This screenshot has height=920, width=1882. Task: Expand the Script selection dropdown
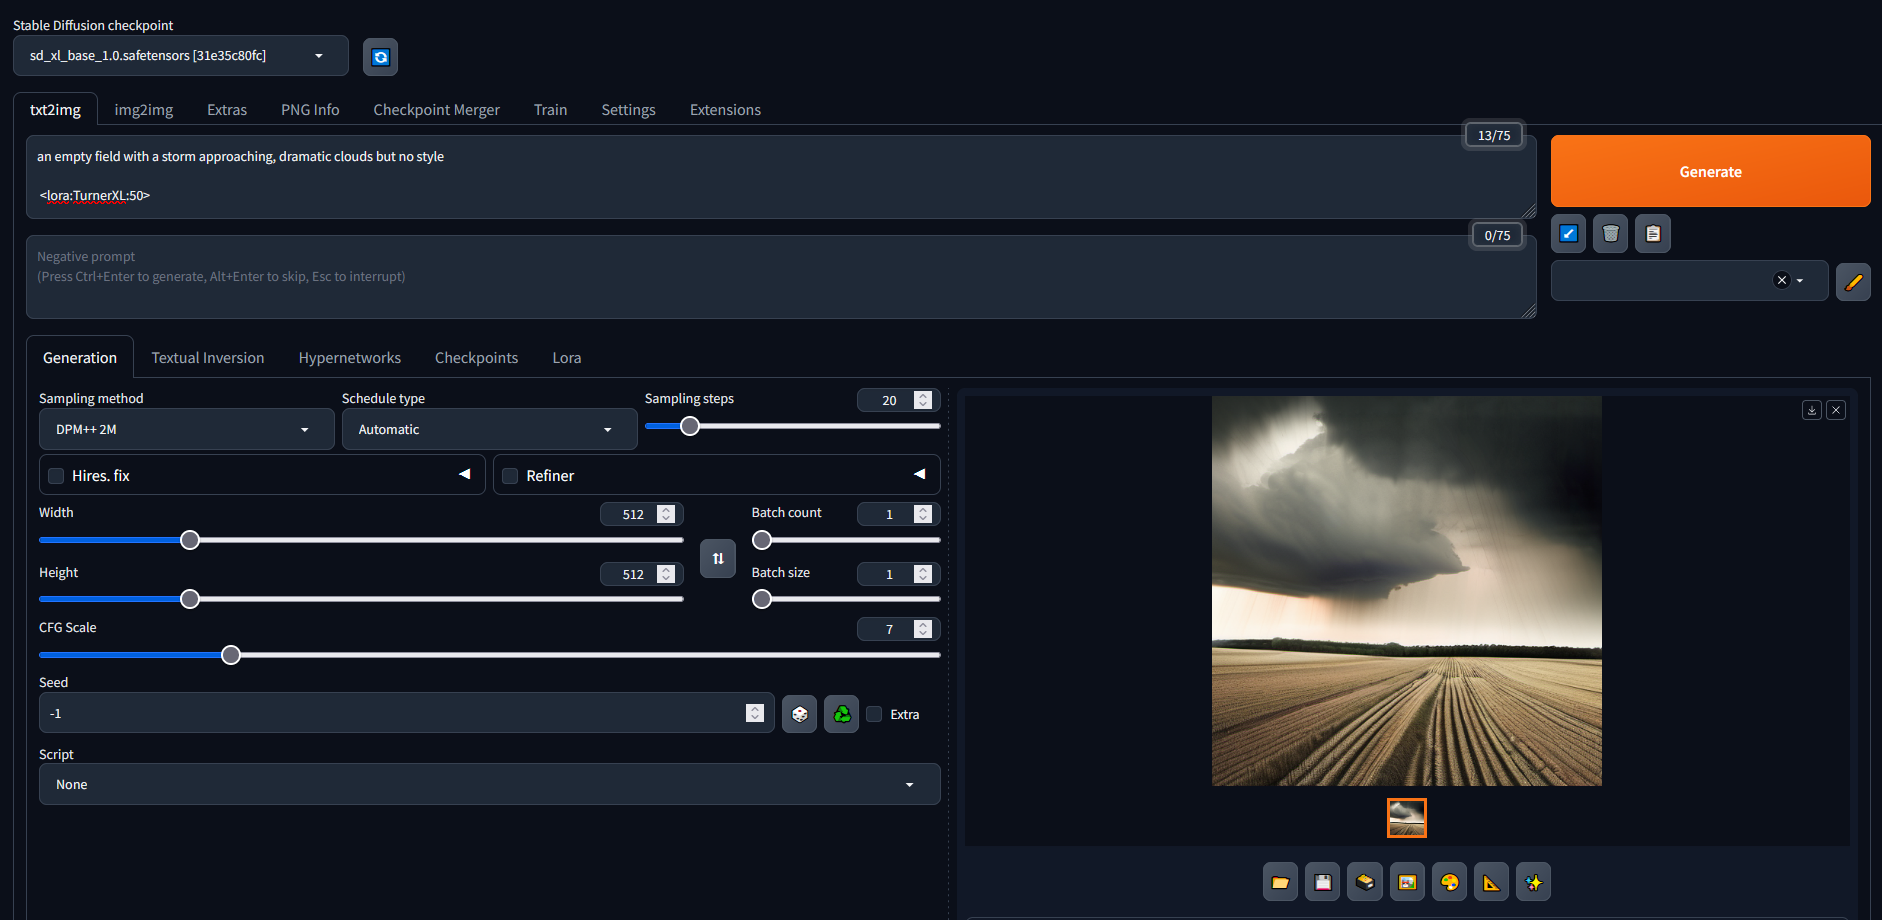(x=489, y=784)
